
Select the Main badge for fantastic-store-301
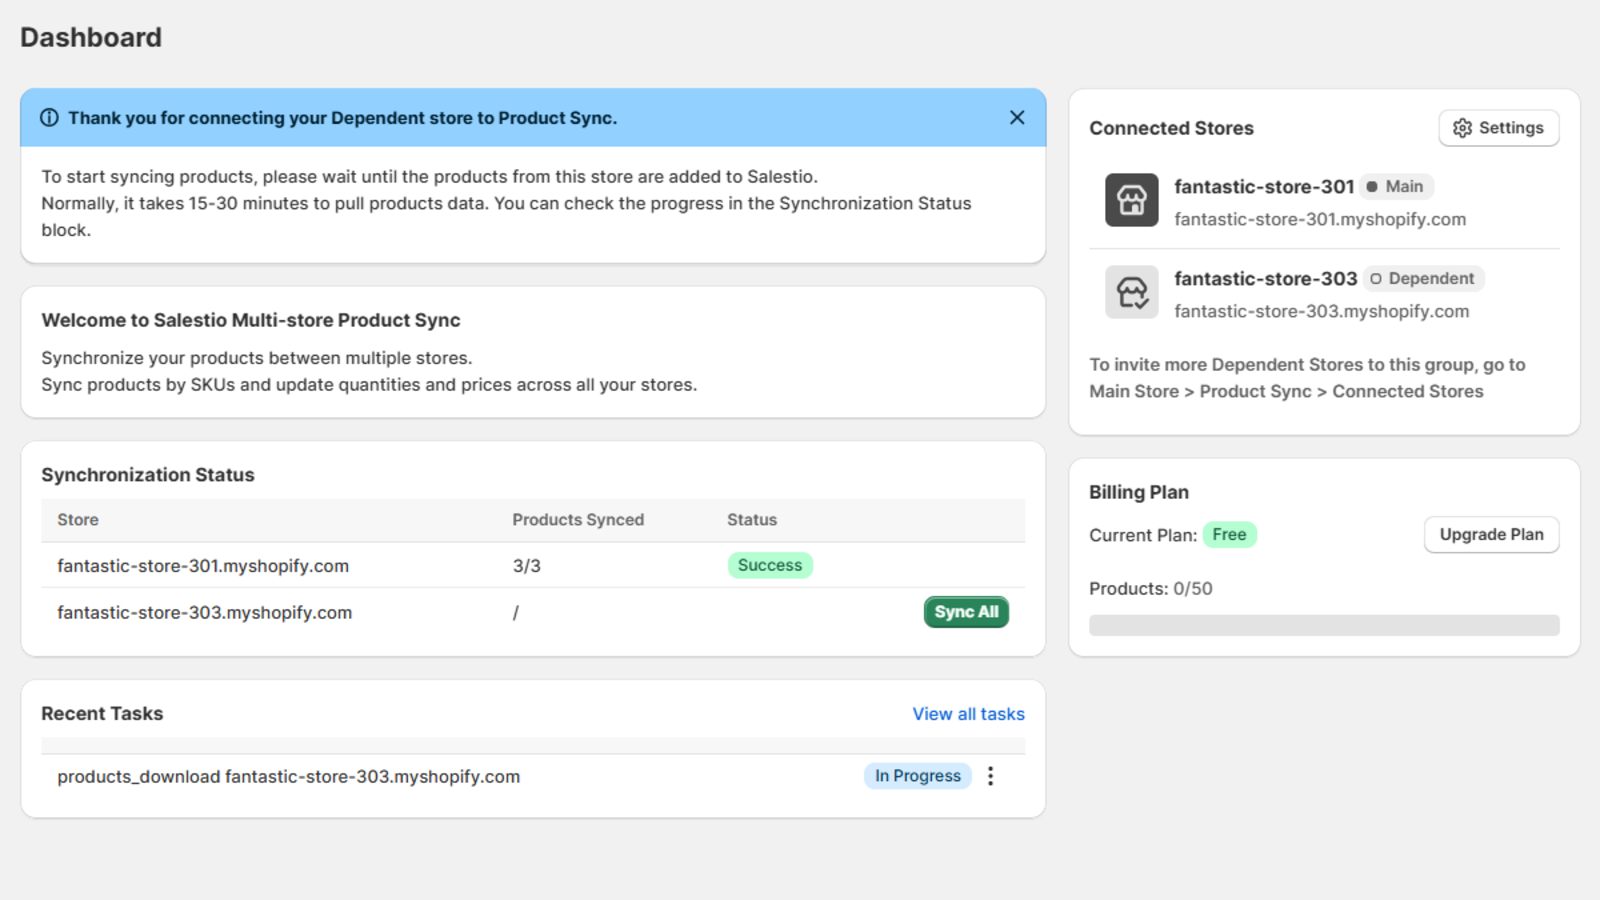coord(1397,186)
